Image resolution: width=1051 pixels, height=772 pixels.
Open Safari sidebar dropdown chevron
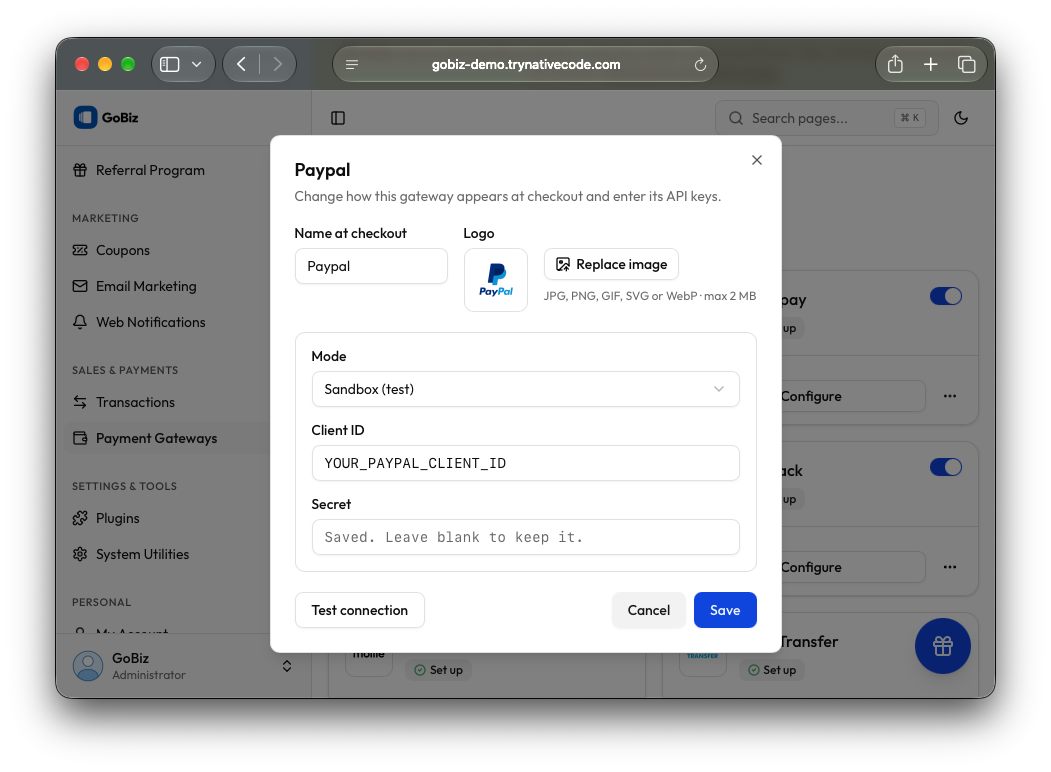click(196, 64)
